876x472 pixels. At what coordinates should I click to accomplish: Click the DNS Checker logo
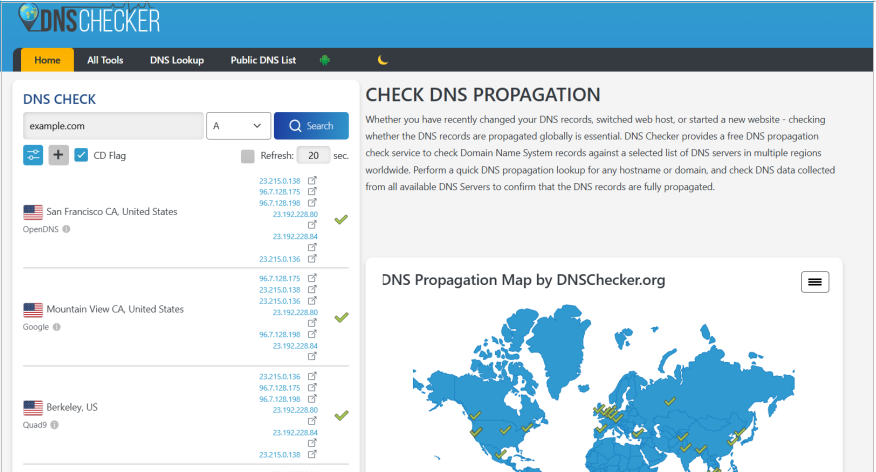89,19
